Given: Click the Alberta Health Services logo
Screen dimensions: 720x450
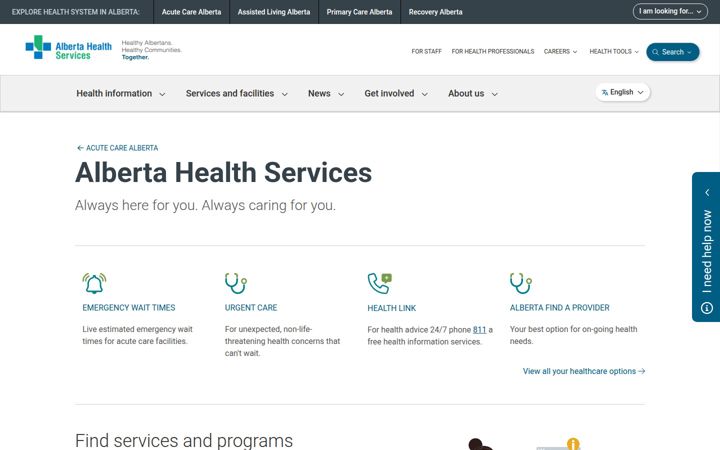Looking at the screenshot, I should 68,48.
